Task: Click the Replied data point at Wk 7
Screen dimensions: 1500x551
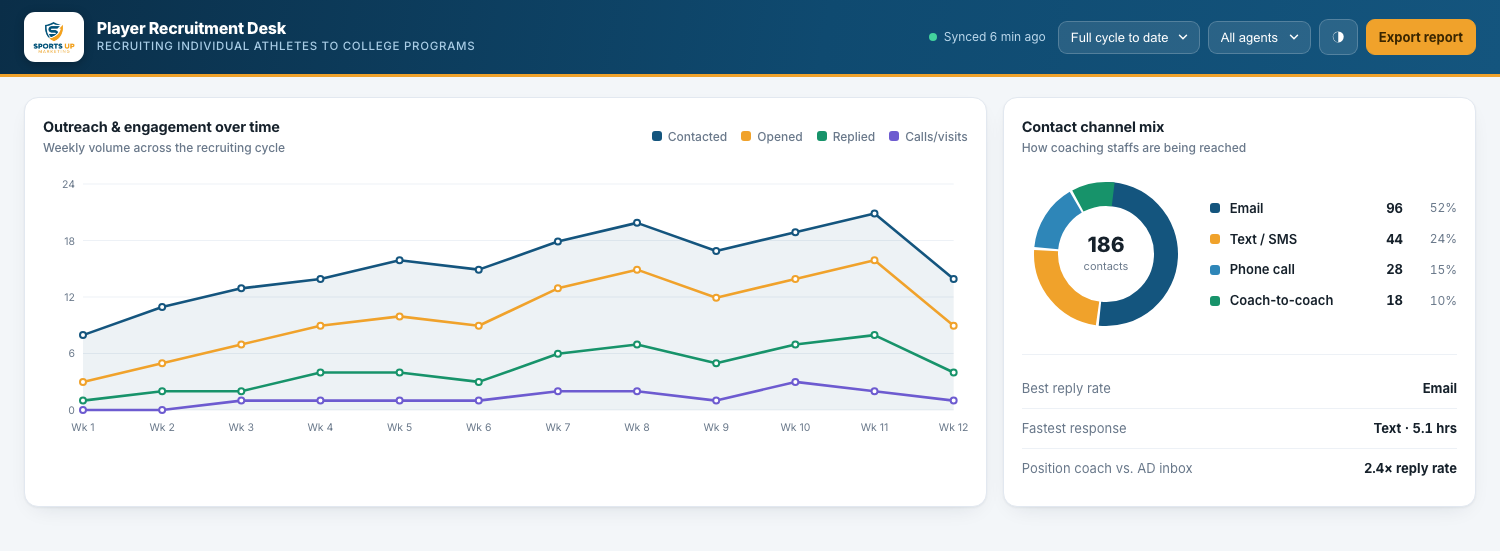Action: click(558, 354)
